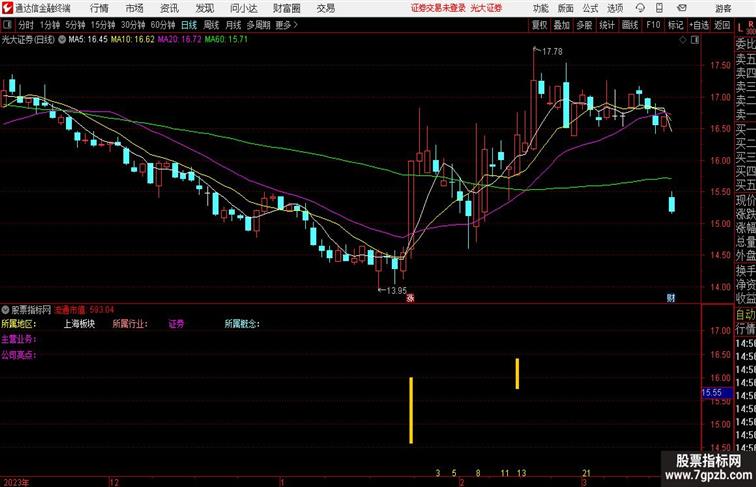Click the taller yellow signal bar
The image size is (756, 487).
(411, 410)
